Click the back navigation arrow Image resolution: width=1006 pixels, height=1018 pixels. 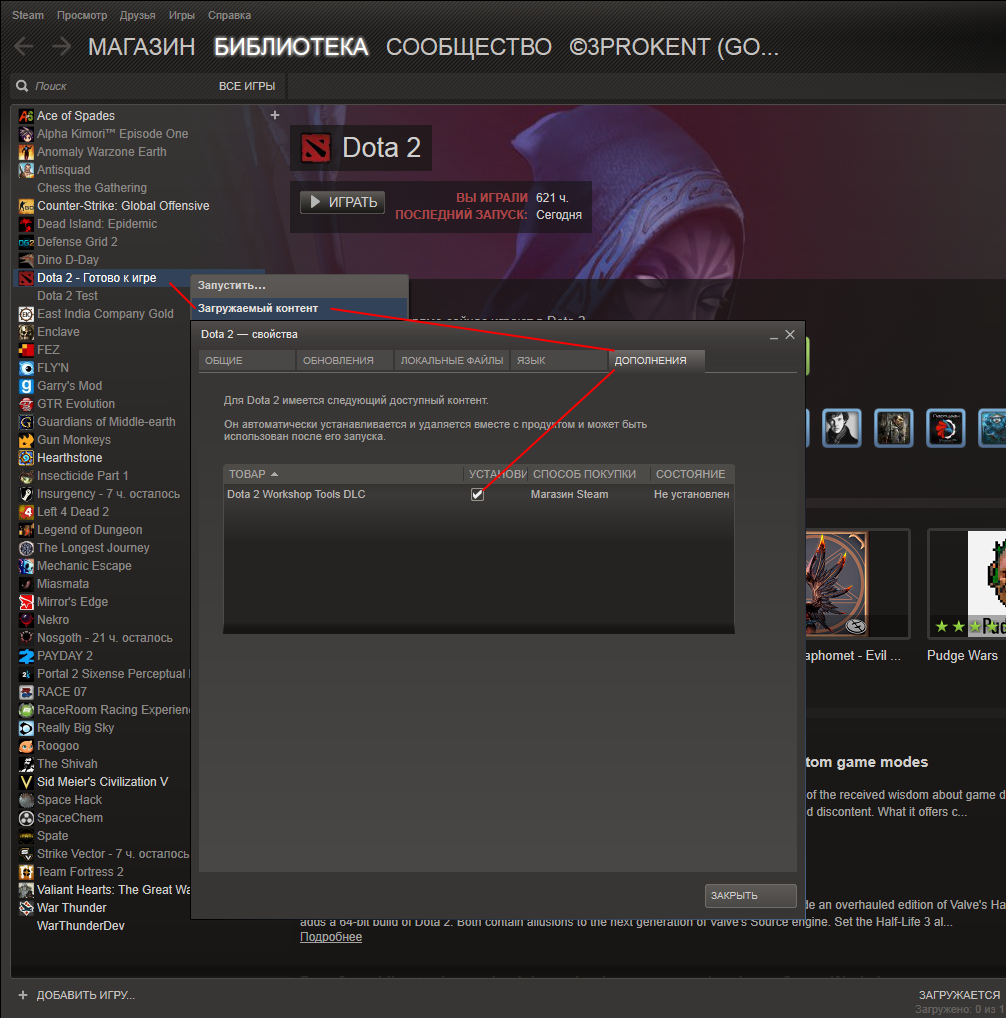pyautogui.click(x=24, y=47)
